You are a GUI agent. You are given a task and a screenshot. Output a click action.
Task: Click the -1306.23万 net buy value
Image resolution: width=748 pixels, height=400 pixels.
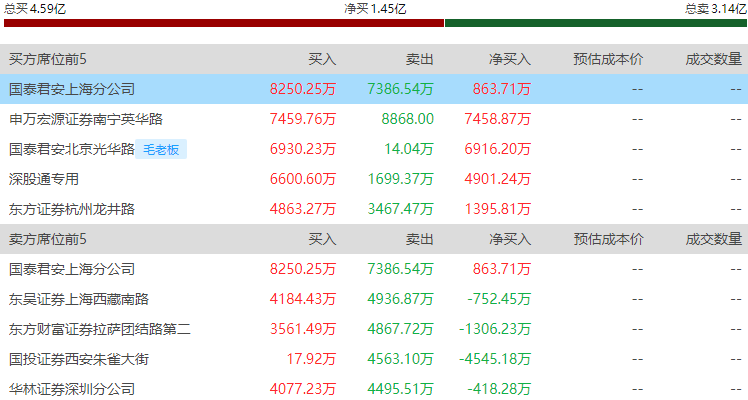coord(495,329)
